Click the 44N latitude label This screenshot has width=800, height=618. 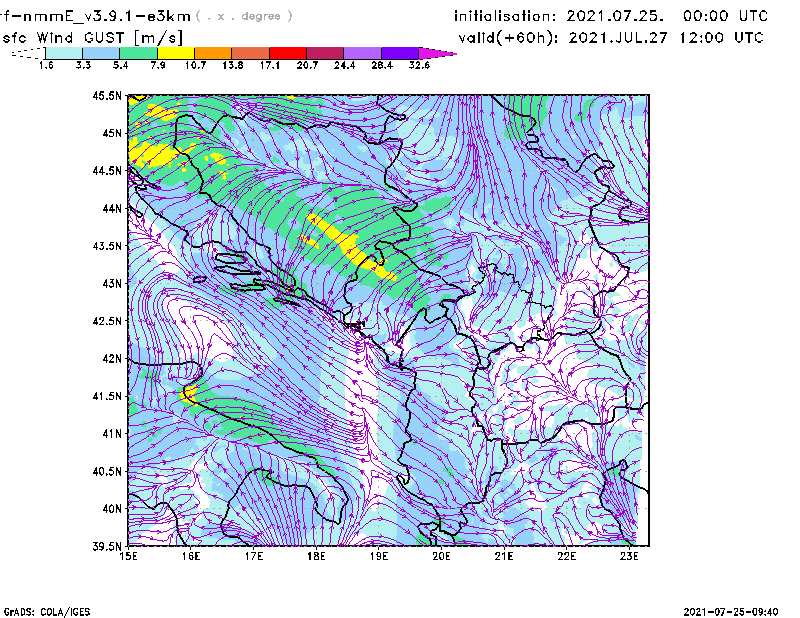[x=112, y=208]
